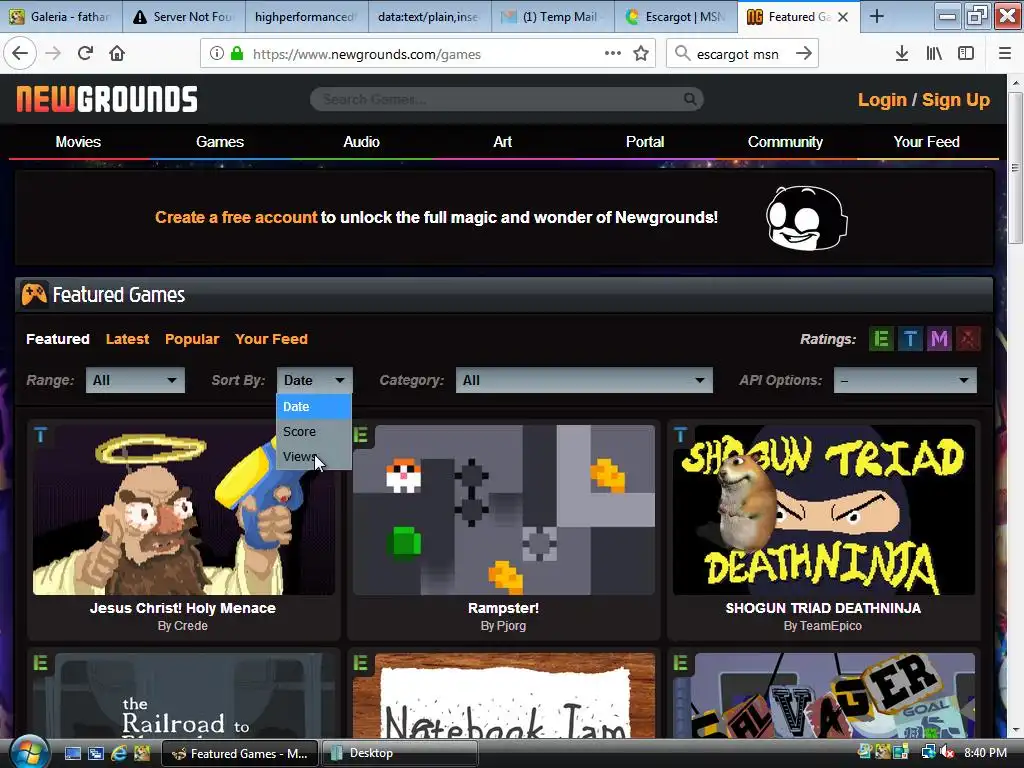
Task: Open the Audio navigation menu
Action: pyautogui.click(x=362, y=142)
